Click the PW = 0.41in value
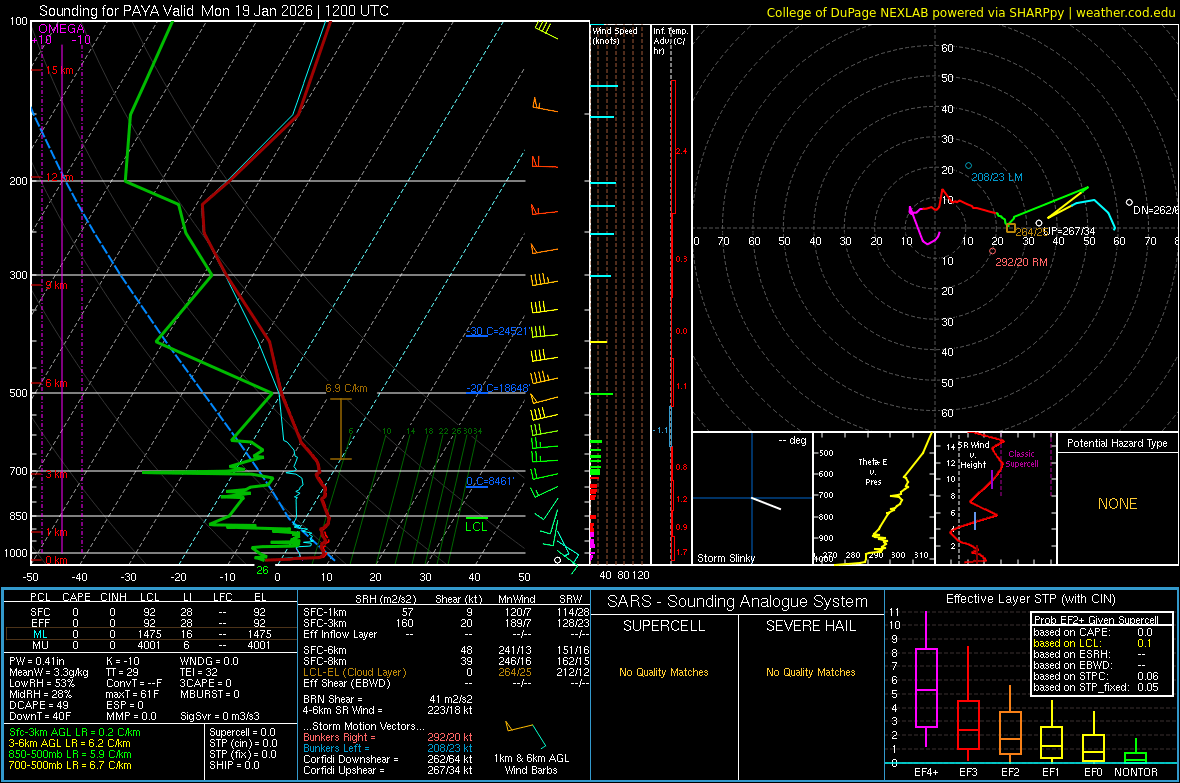Screen dimensions: 1180x783 coord(36,662)
